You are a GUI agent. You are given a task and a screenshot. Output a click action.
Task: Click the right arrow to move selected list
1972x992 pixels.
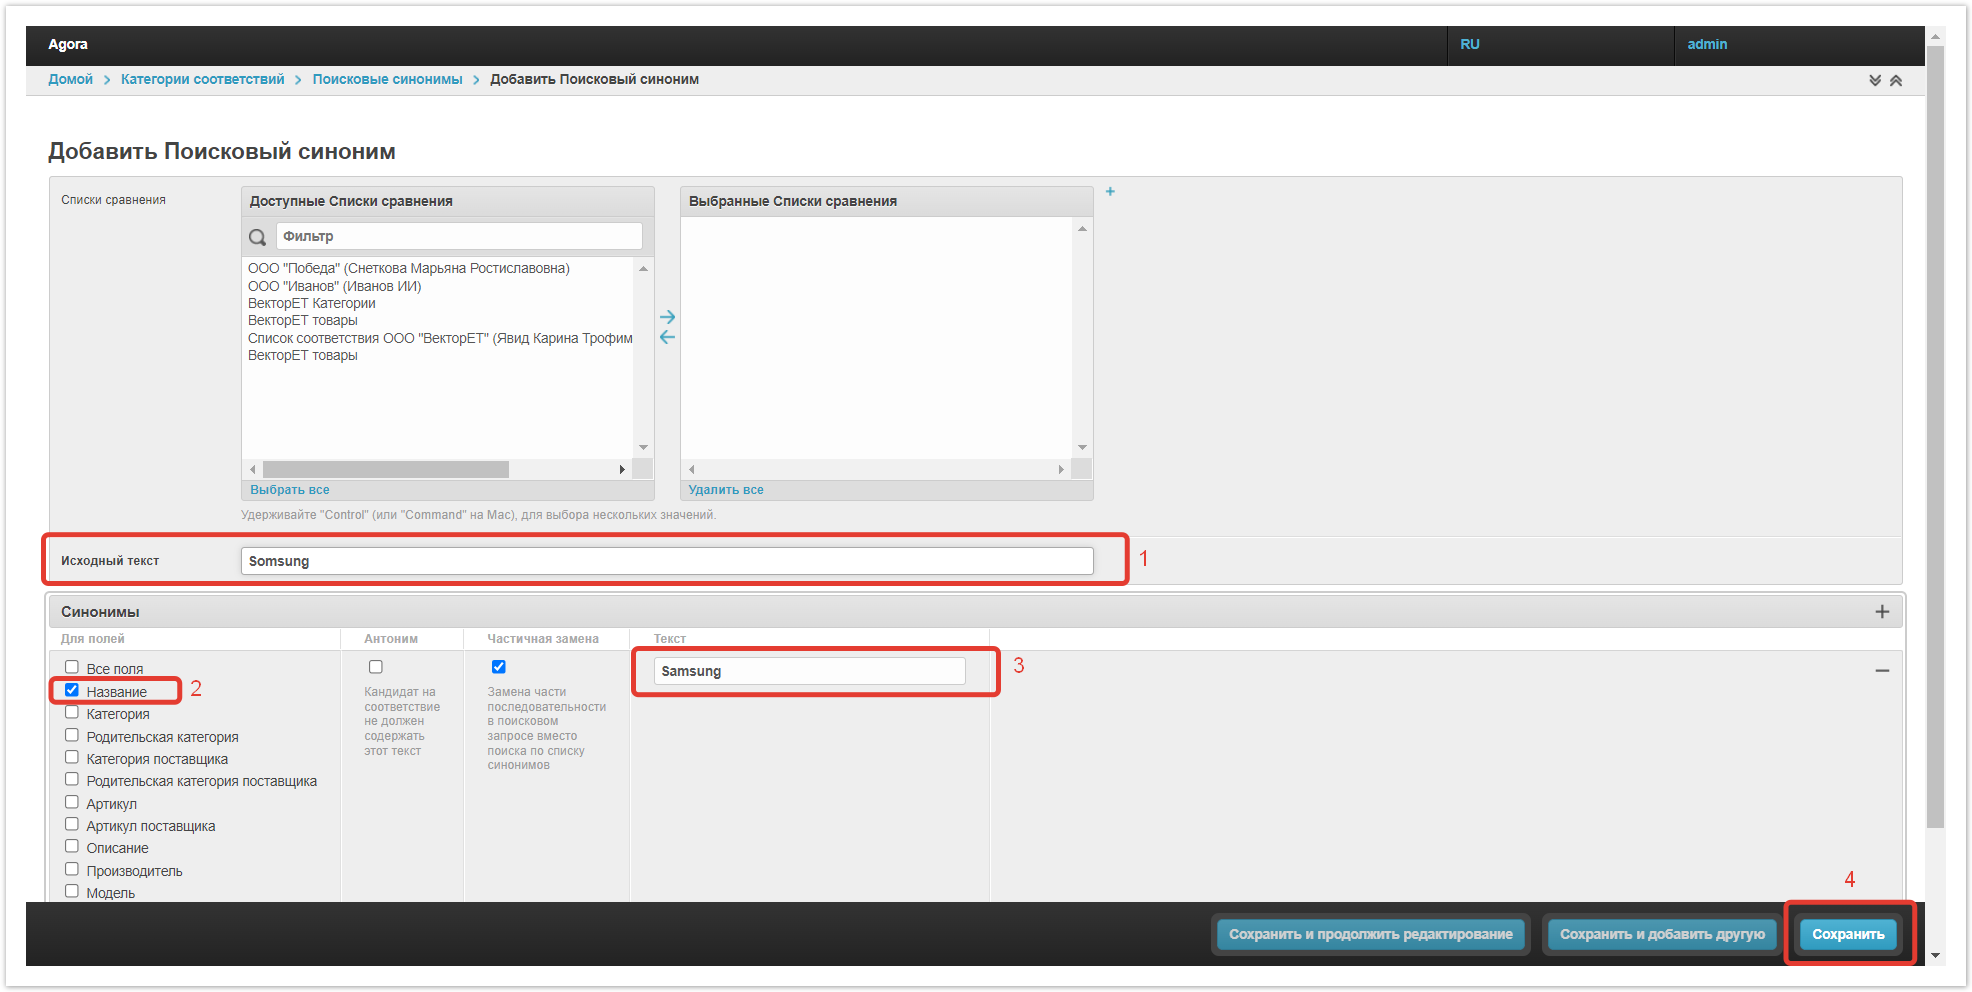click(667, 317)
